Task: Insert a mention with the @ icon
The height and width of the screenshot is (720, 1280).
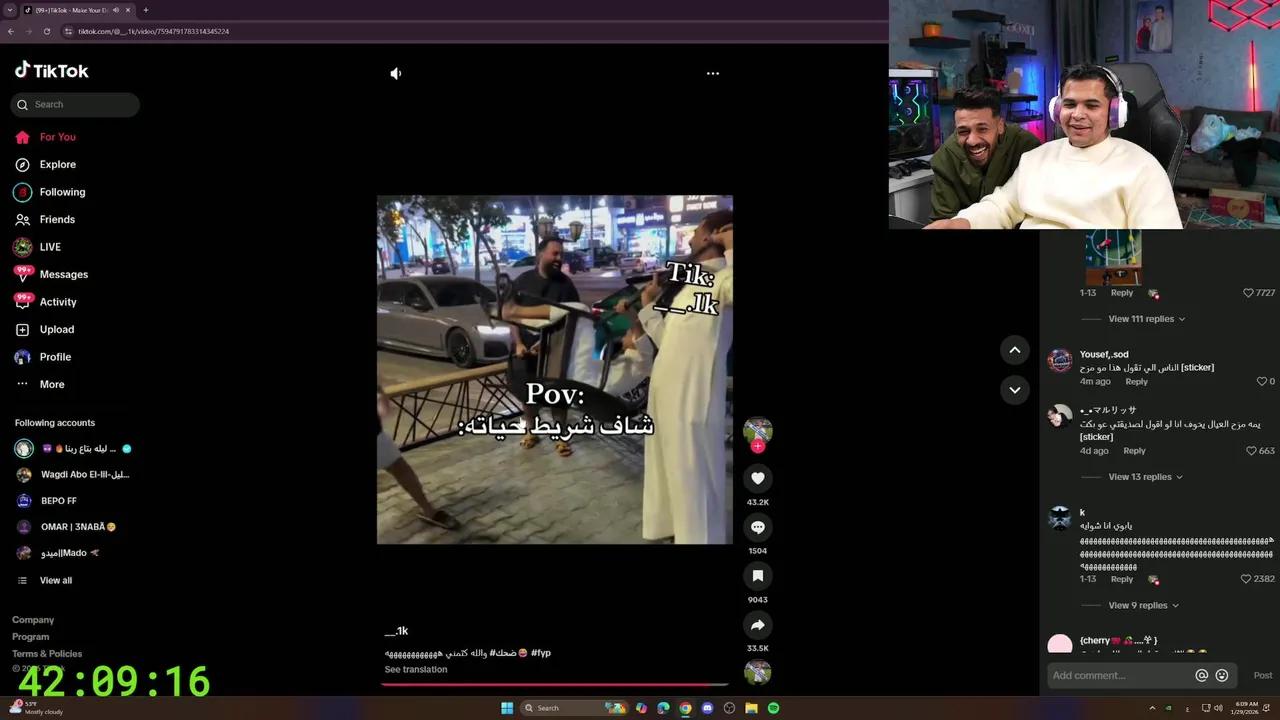Action: (1202, 675)
